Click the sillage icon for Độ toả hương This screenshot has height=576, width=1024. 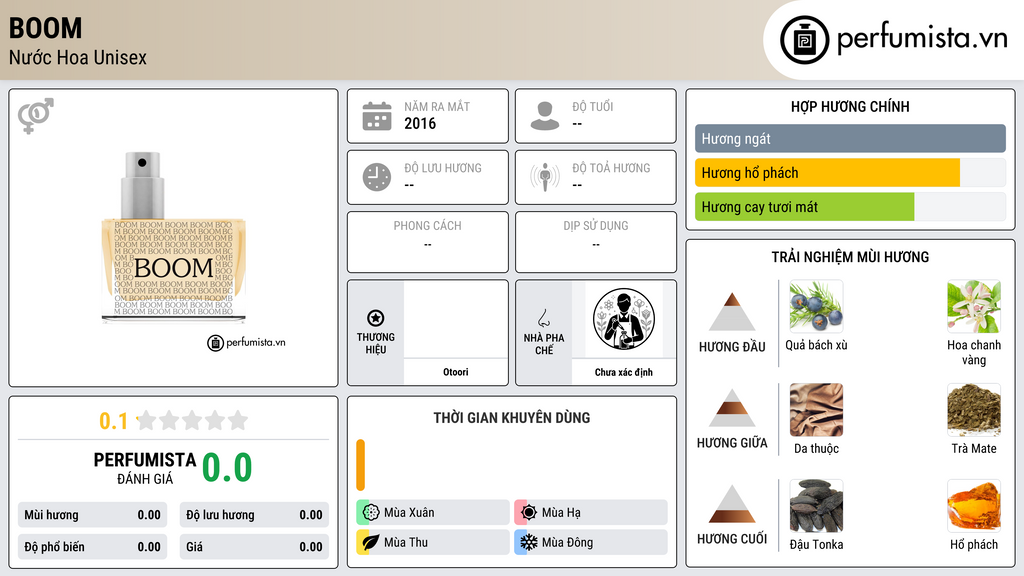[545, 177]
